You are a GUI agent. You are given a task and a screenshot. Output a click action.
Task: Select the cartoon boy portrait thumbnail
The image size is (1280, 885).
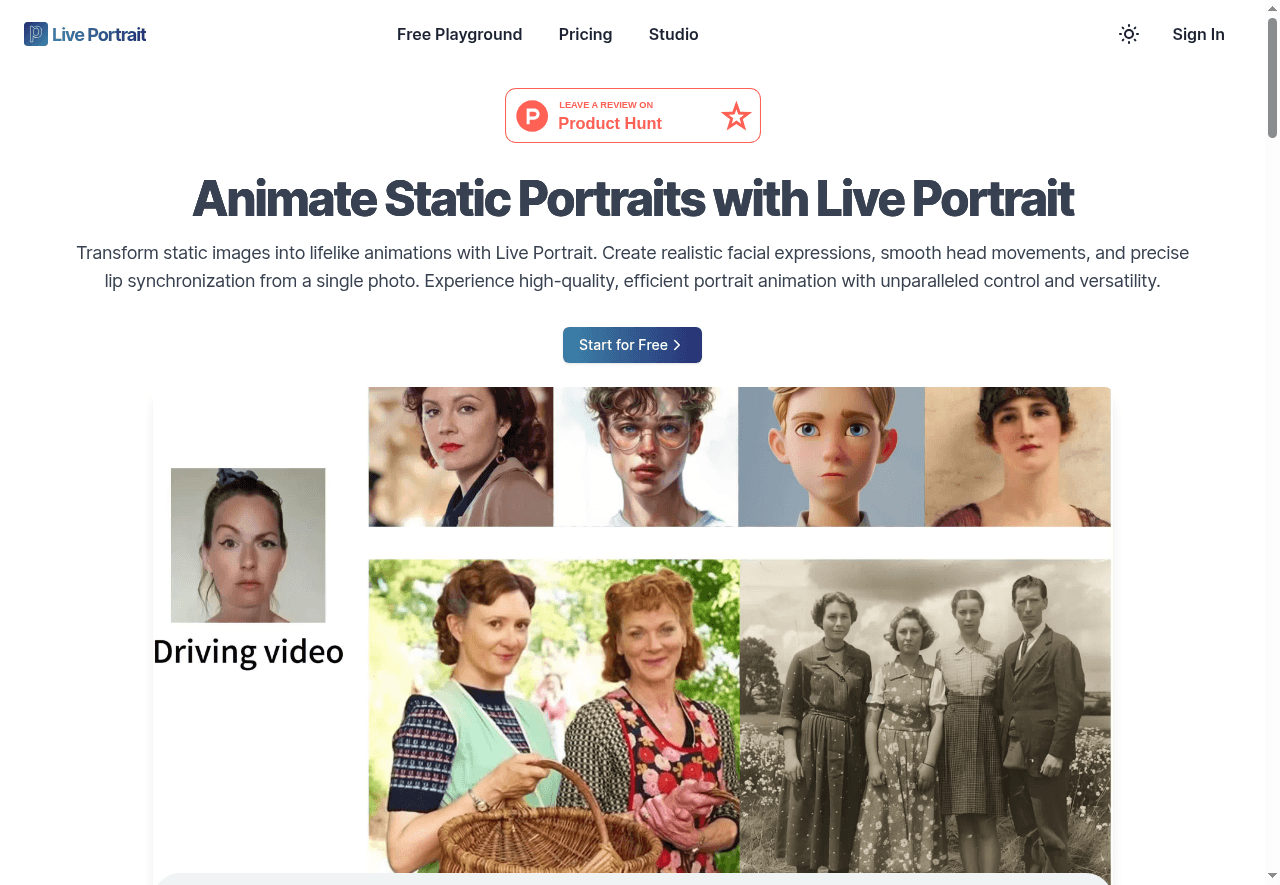[831, 456]
